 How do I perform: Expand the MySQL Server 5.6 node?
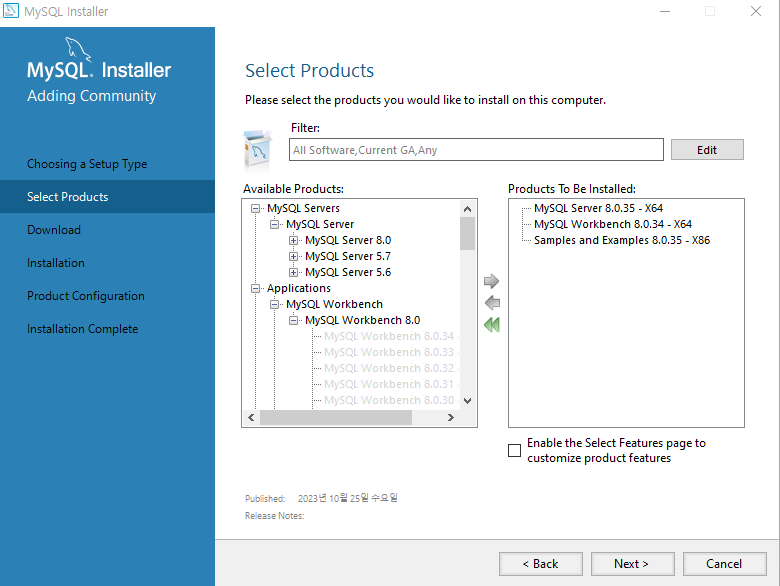pos(293,272)
